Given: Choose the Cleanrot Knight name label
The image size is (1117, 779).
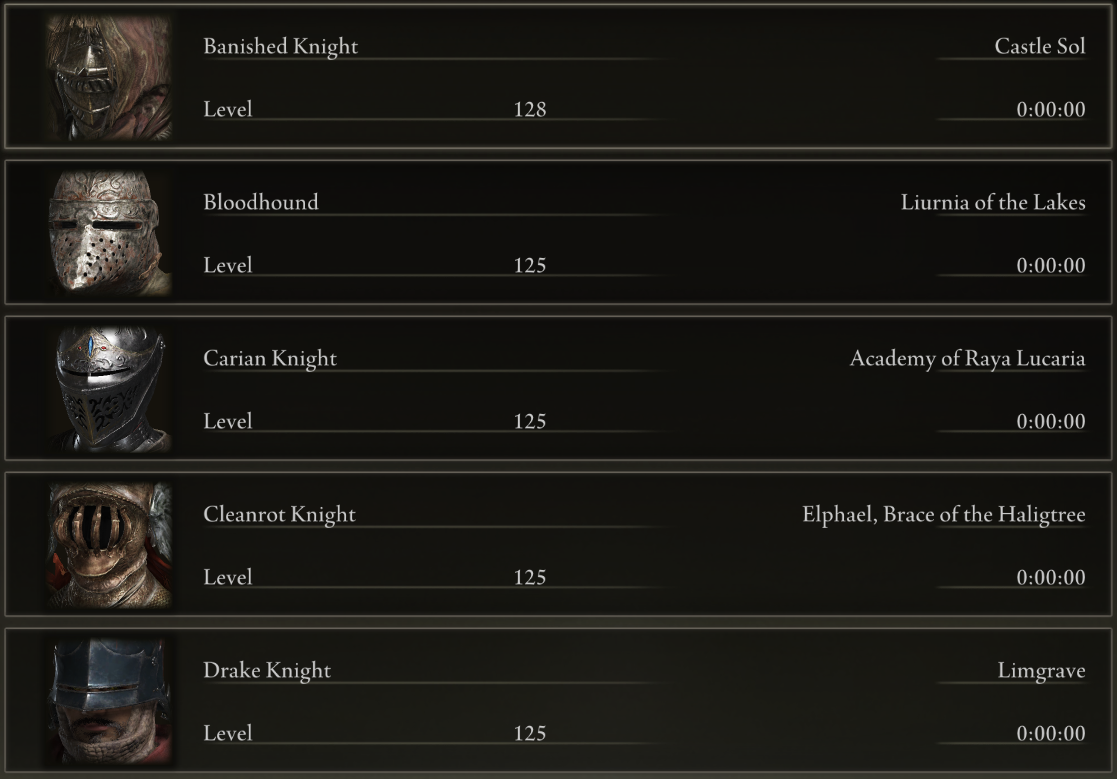Looking at the screenshot, I should click(279, 514).
